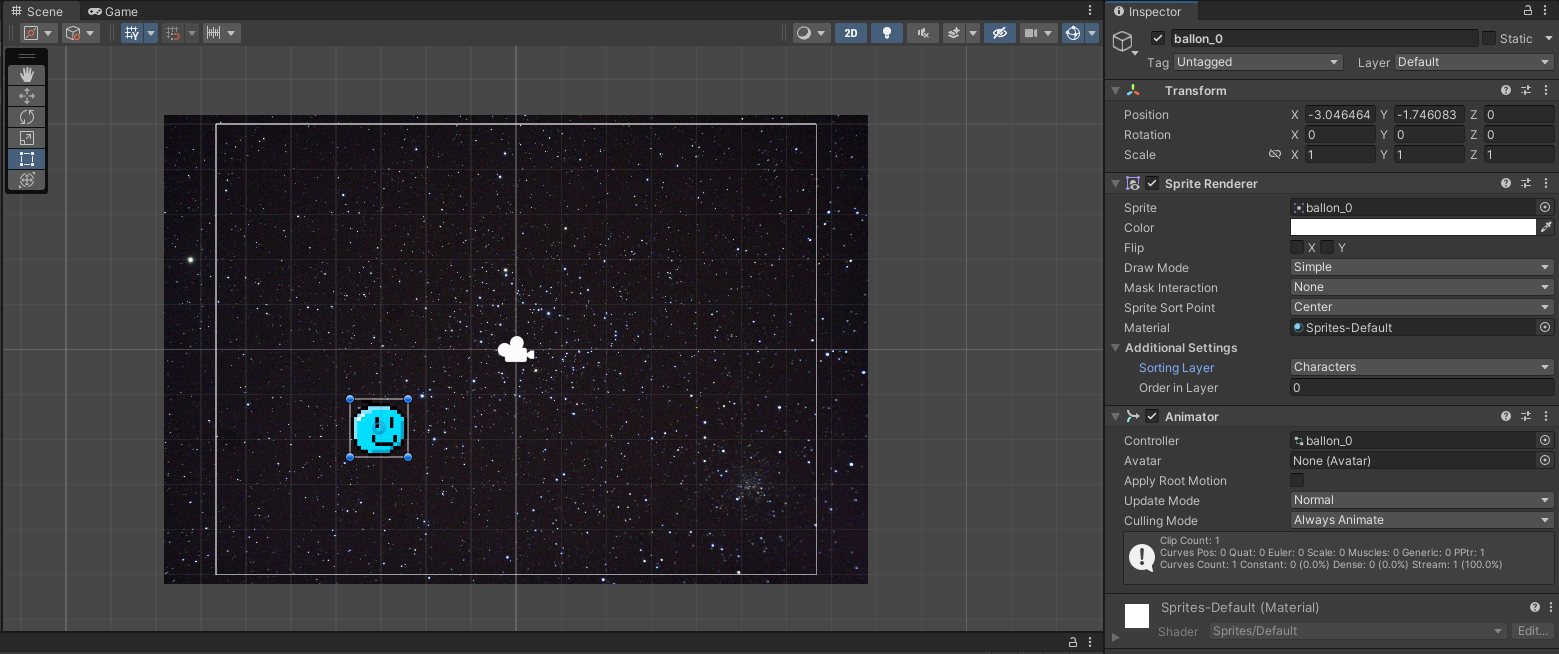Open object picker for Material field
1559x654 pixels.
pyautogui.click(x=1545, y=327)
